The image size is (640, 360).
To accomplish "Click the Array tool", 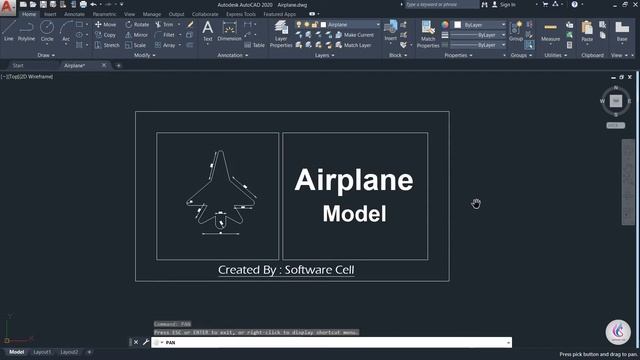I will click(165, 45).
